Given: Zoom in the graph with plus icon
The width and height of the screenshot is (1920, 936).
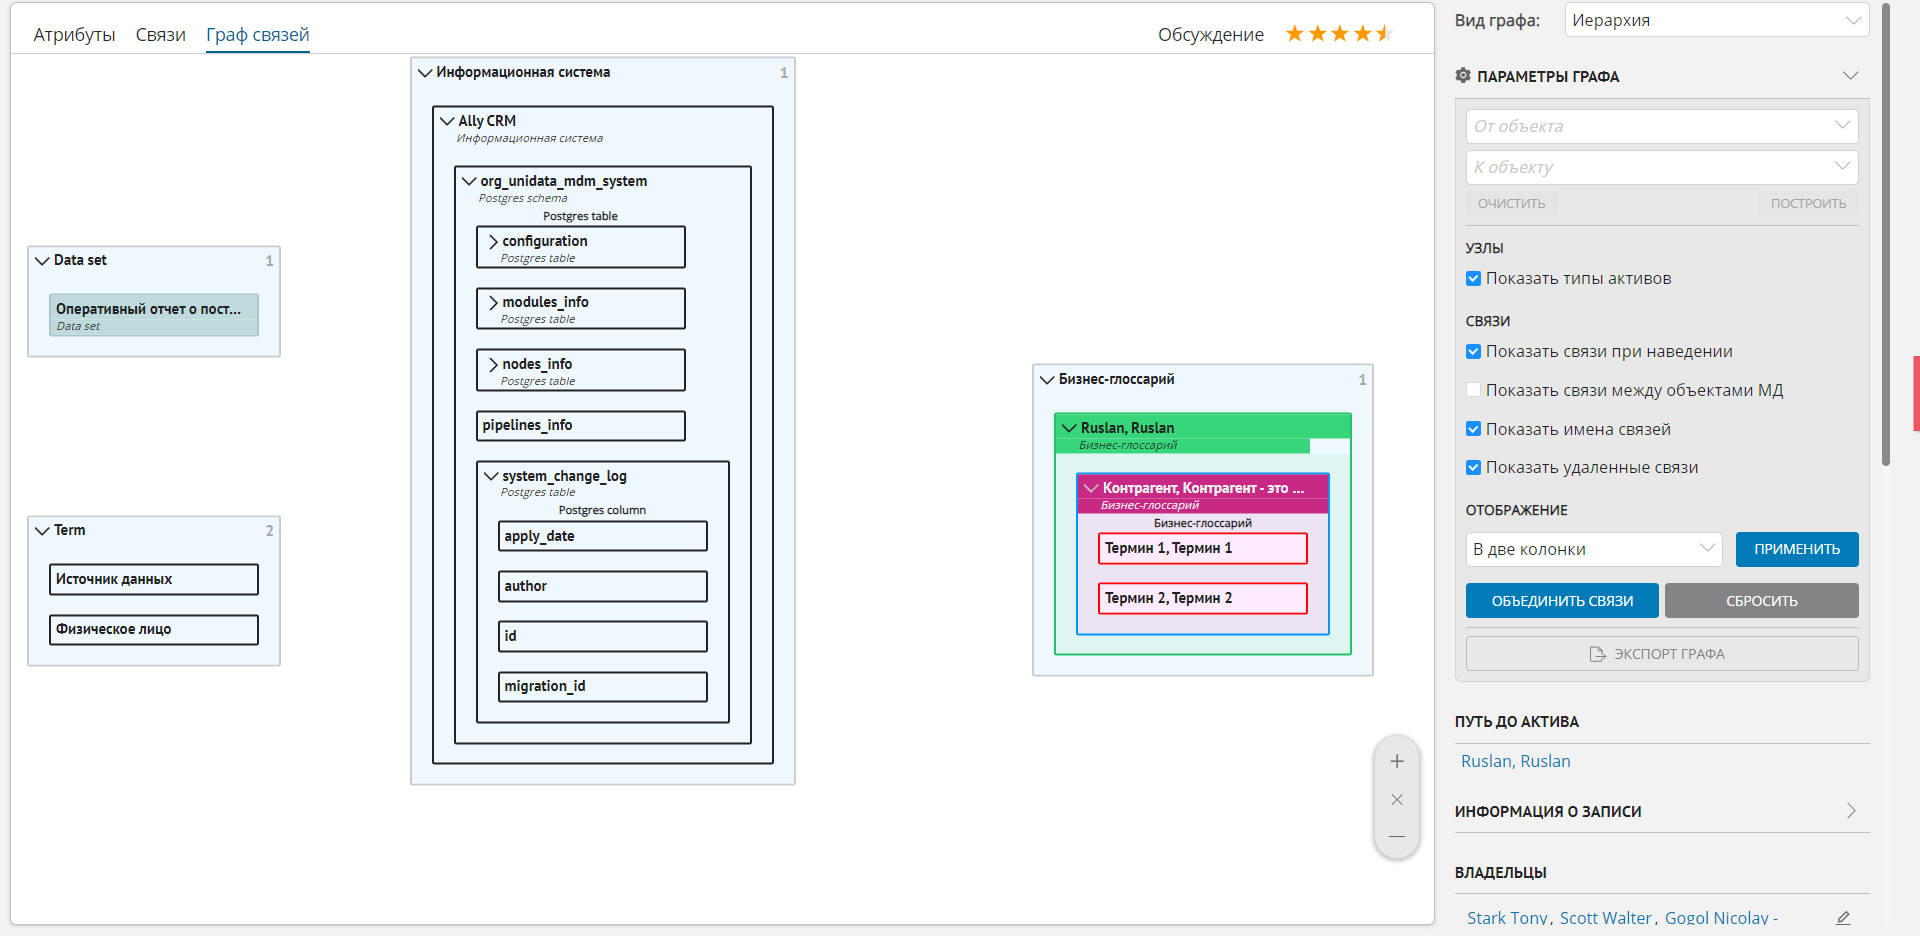Looking at the screenshot, I should coord(1397,761).
